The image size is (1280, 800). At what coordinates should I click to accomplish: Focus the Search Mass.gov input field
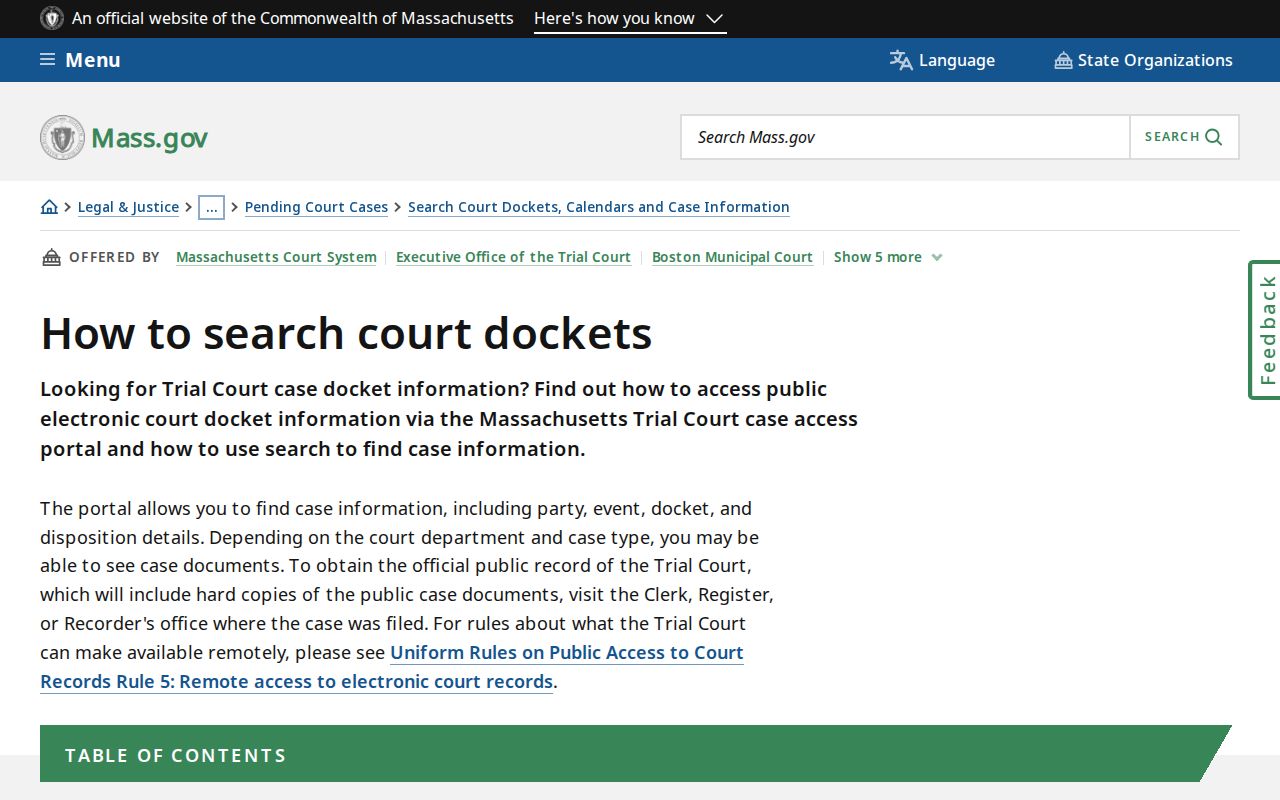tap(905, 137)
